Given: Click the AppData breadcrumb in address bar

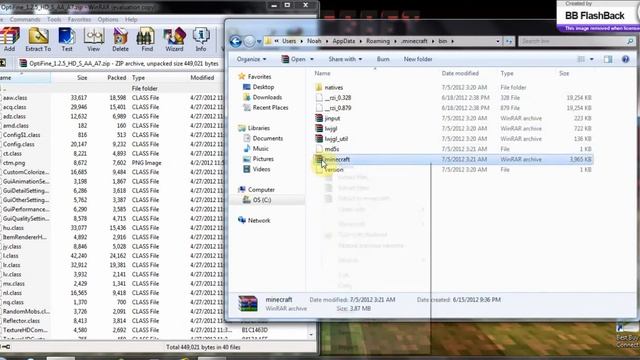Looking at the screenshot, I should (x=344, y=41).
